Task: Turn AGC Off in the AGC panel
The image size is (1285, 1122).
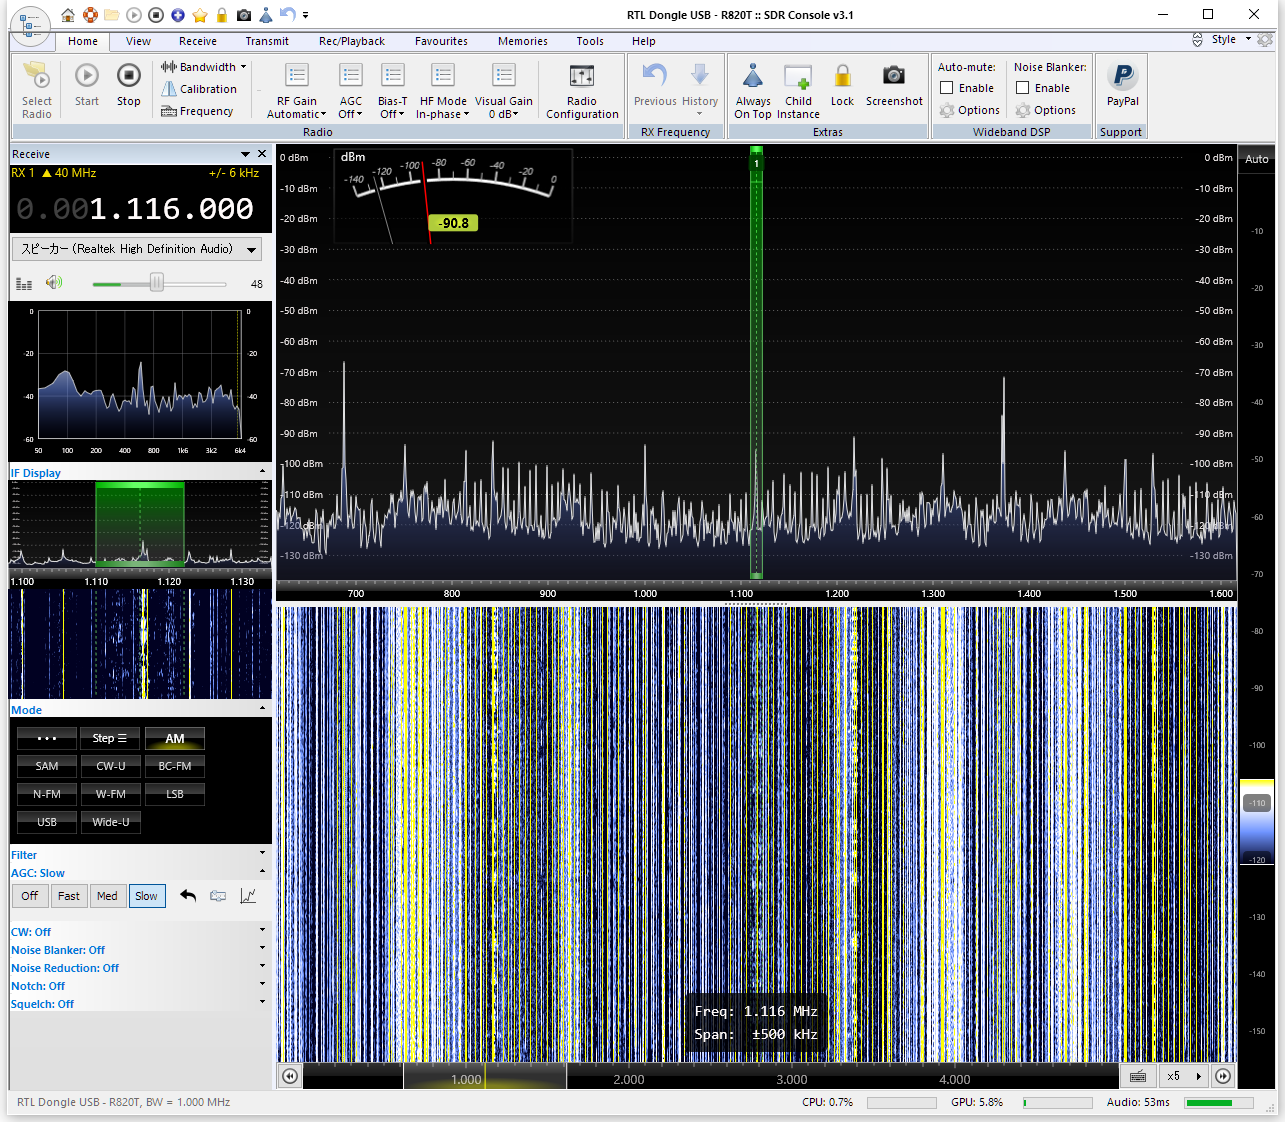Action: (30, 896)
